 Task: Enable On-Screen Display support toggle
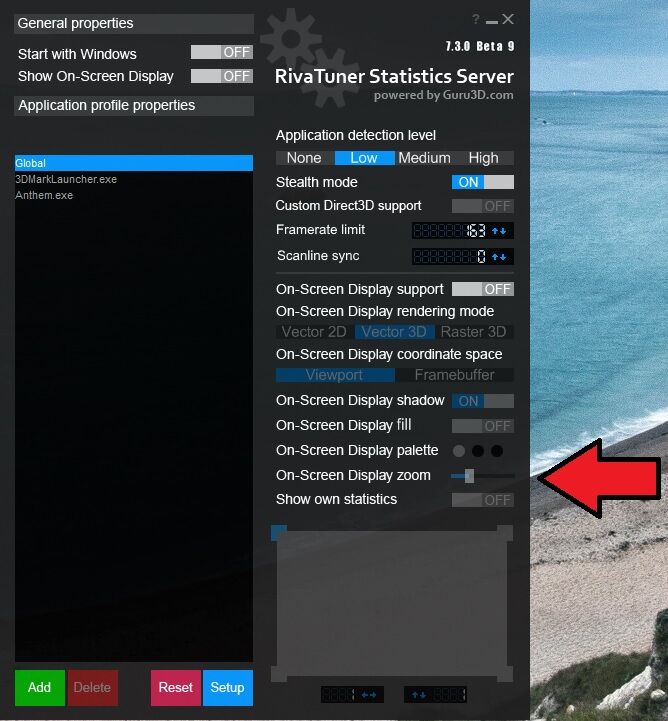tap(483, 289)
